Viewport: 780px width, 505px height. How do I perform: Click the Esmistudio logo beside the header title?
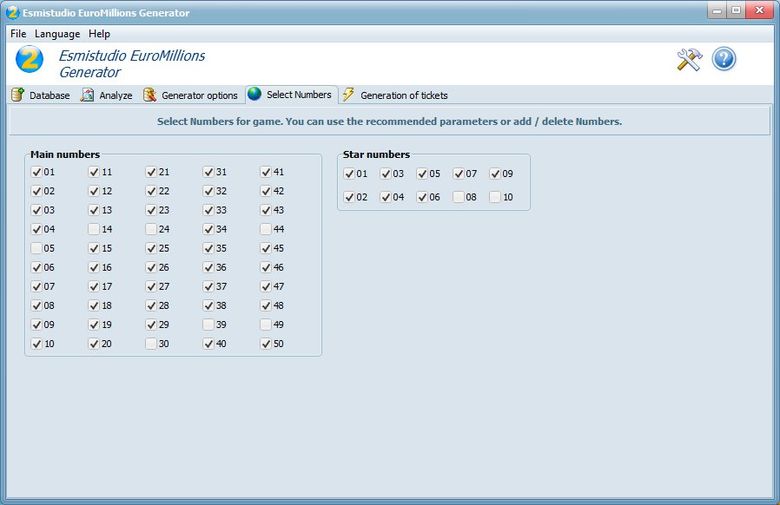coord(29,59)
